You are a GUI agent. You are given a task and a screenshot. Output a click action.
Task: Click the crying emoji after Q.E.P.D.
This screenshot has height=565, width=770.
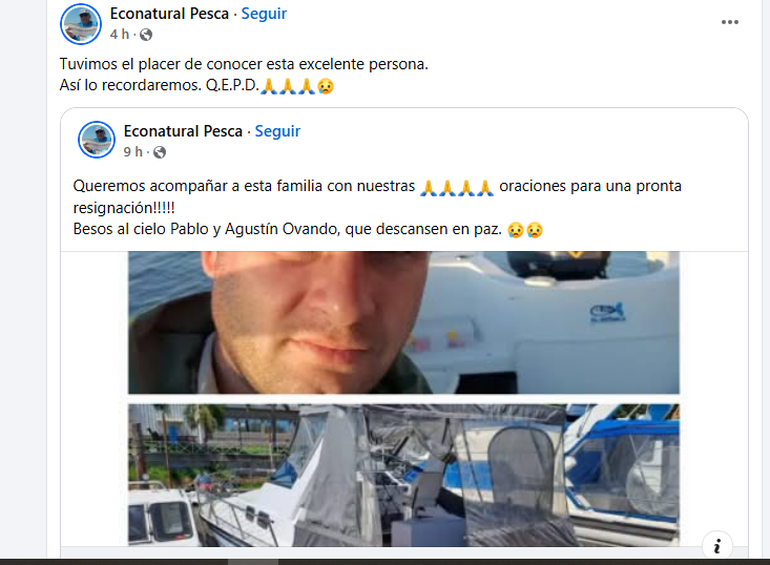[x=326, y=86]
